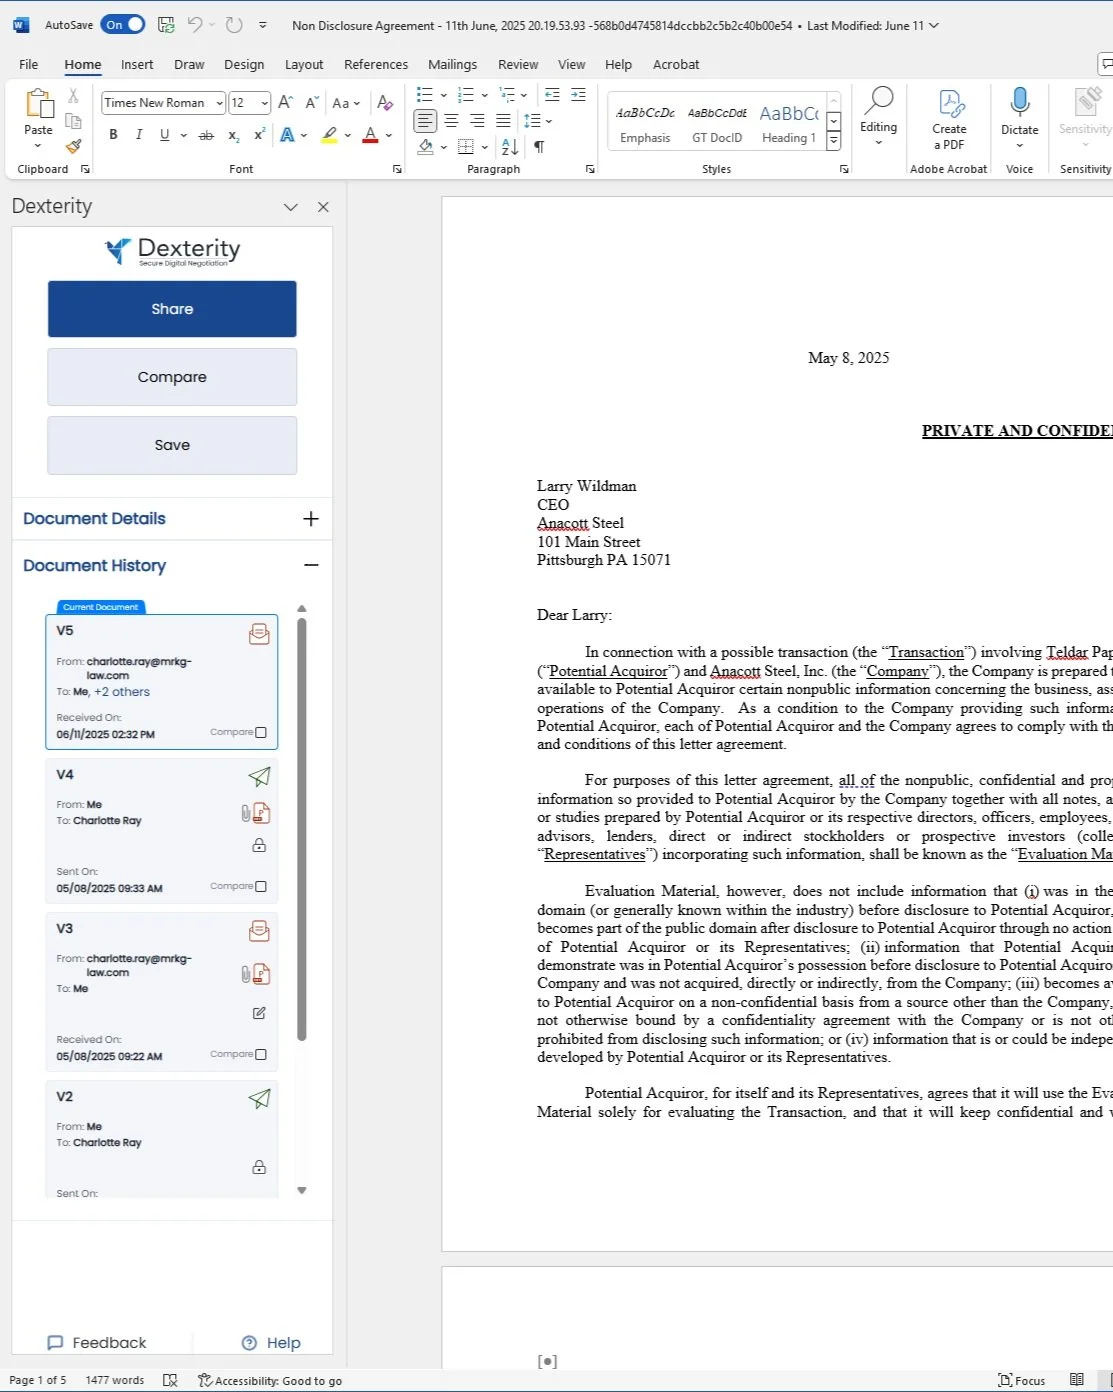1113x1392 pixels.
Task: Decrease font size with shrink font icon
Action: tap(312, 102)
